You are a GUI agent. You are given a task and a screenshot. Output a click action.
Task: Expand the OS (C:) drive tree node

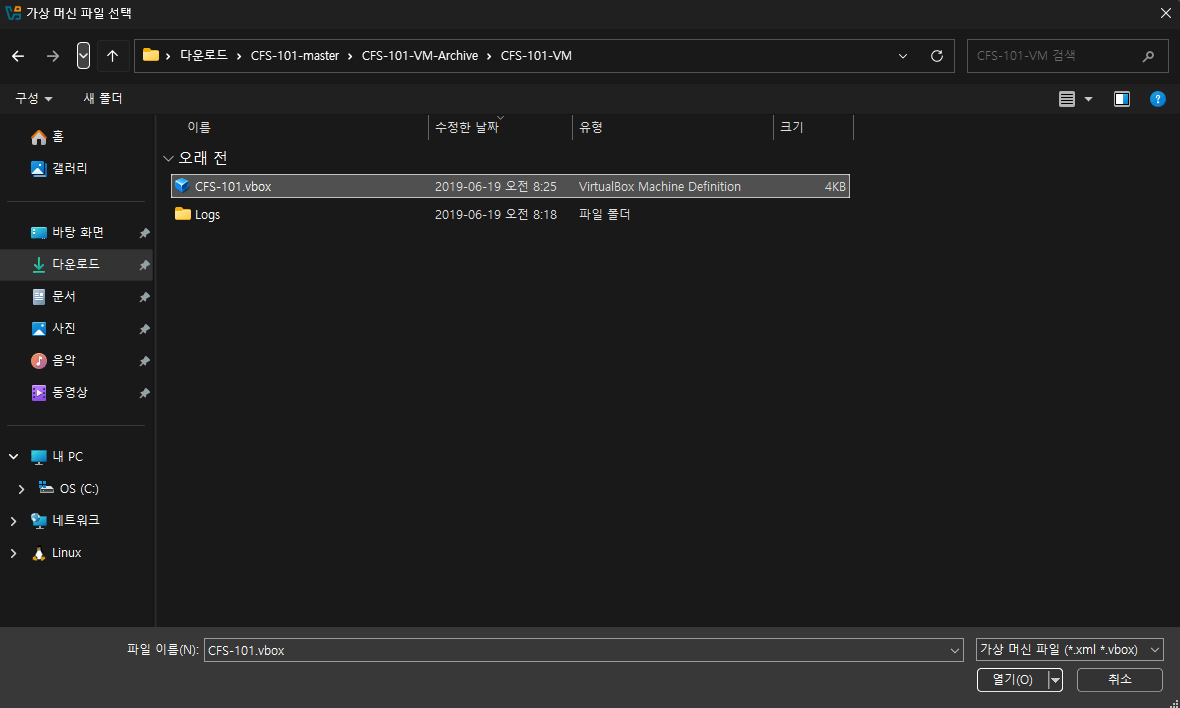click(22, 489)
